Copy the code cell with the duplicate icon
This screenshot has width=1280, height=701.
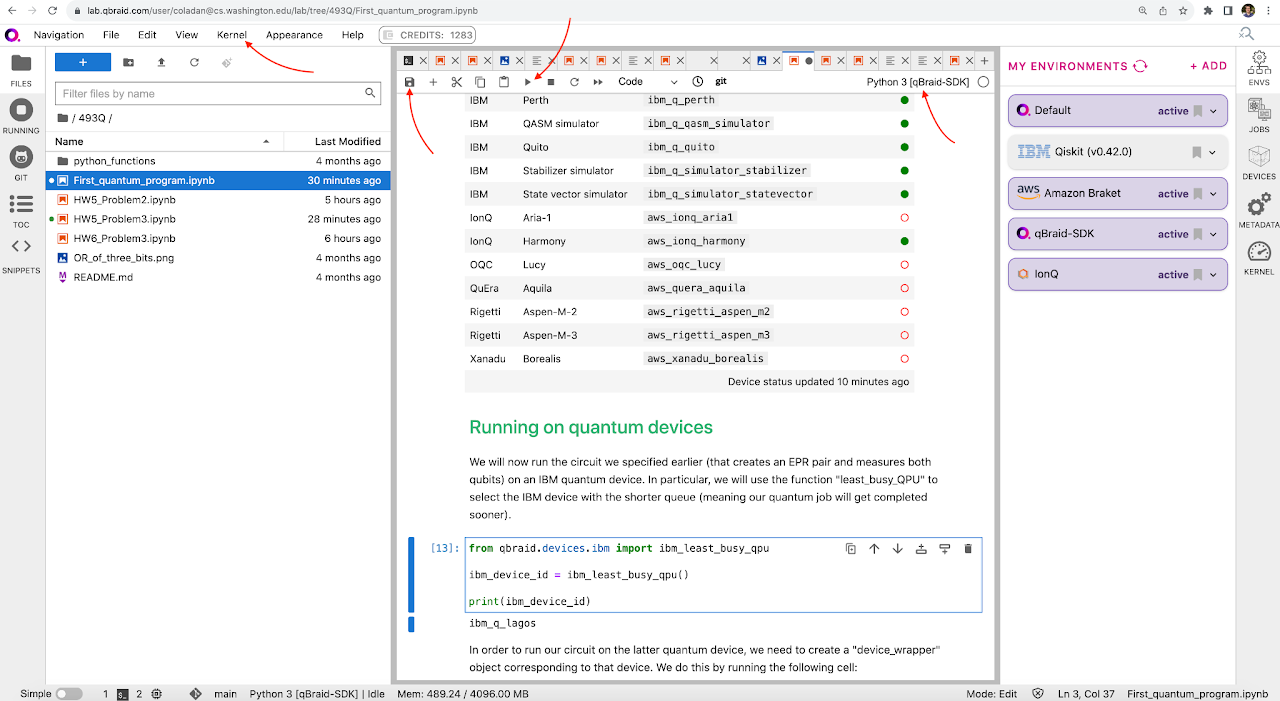point(851,549)
